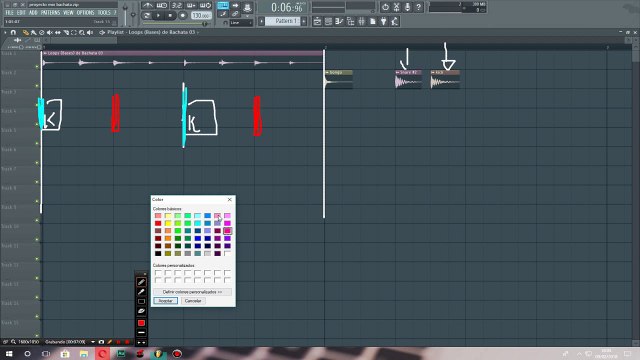Select the eraser tool in drawing toolbar

pos(141,311)
